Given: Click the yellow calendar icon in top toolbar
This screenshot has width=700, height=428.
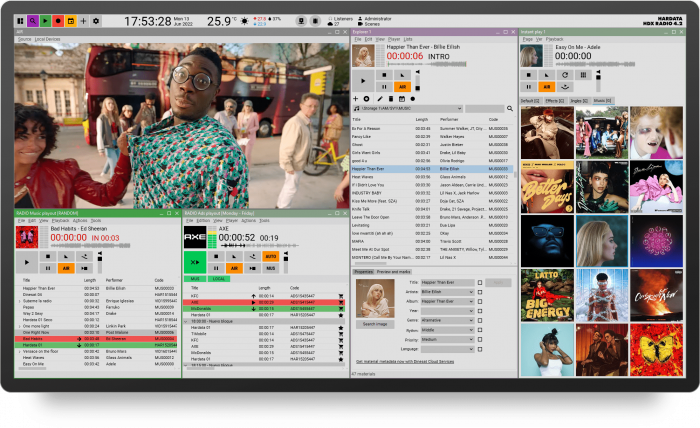Looking at the screenshot, I should (71, 21).
